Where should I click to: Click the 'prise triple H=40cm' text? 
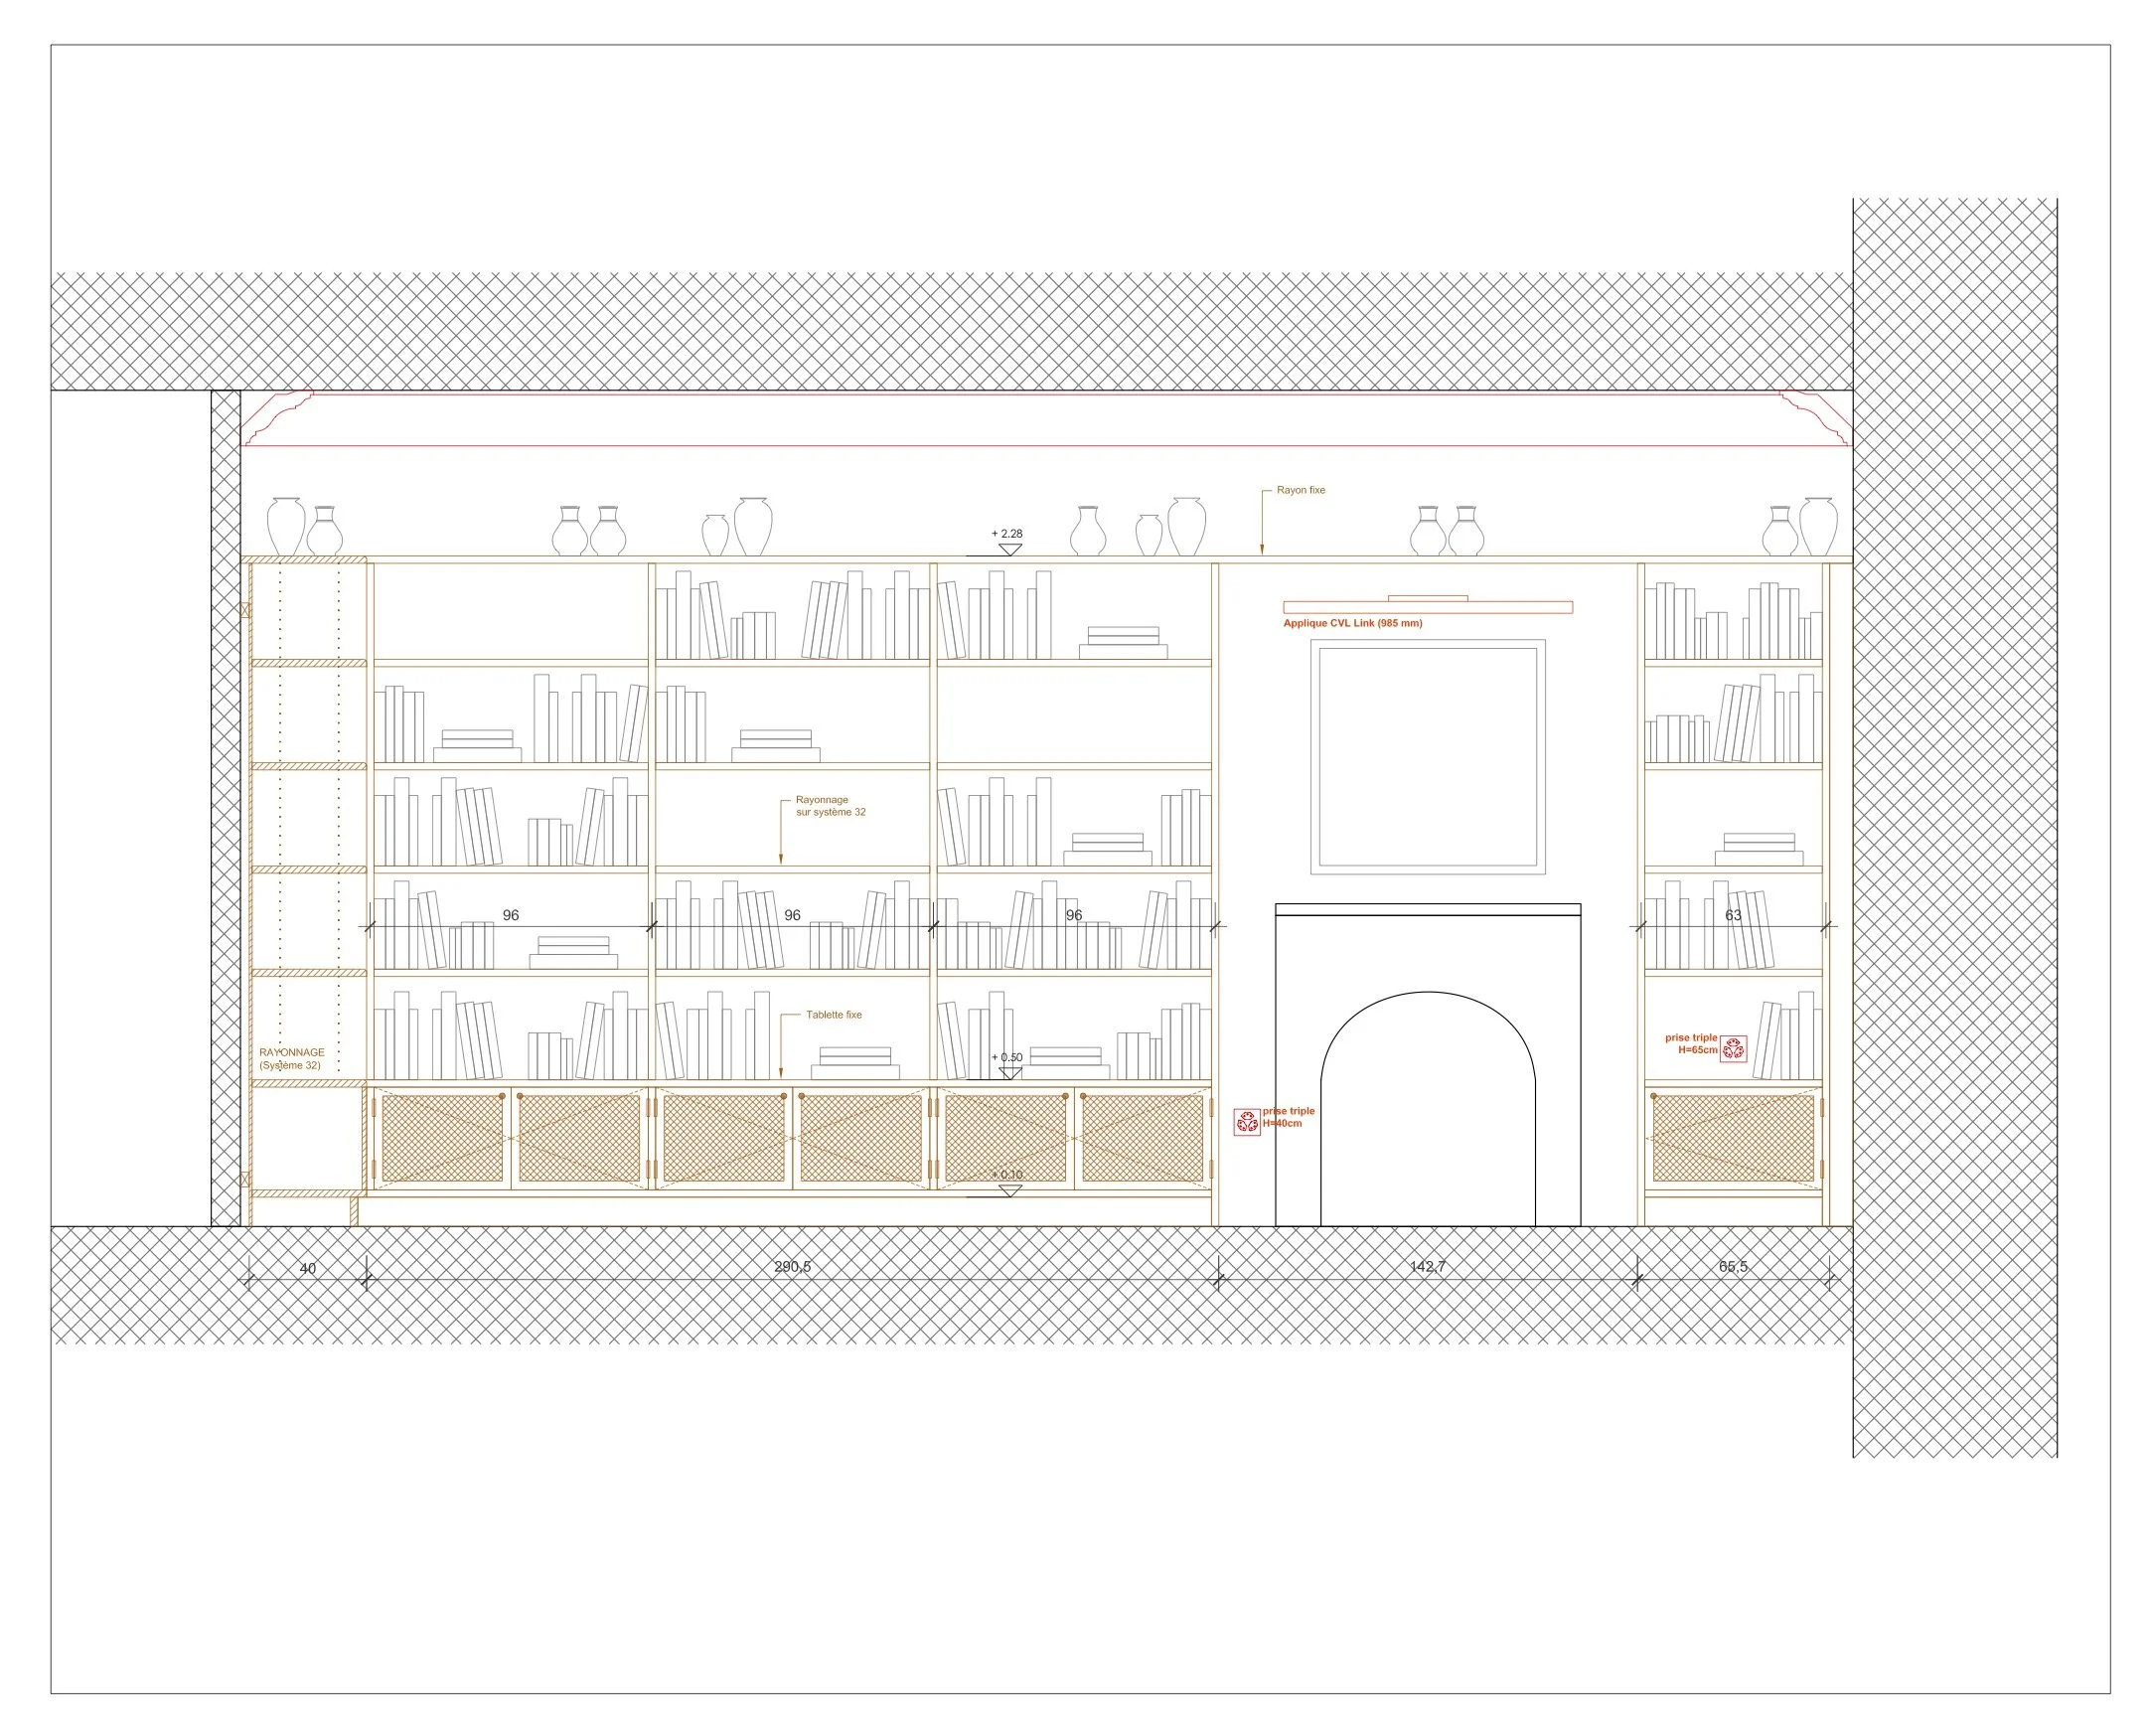point(1288,1117)
